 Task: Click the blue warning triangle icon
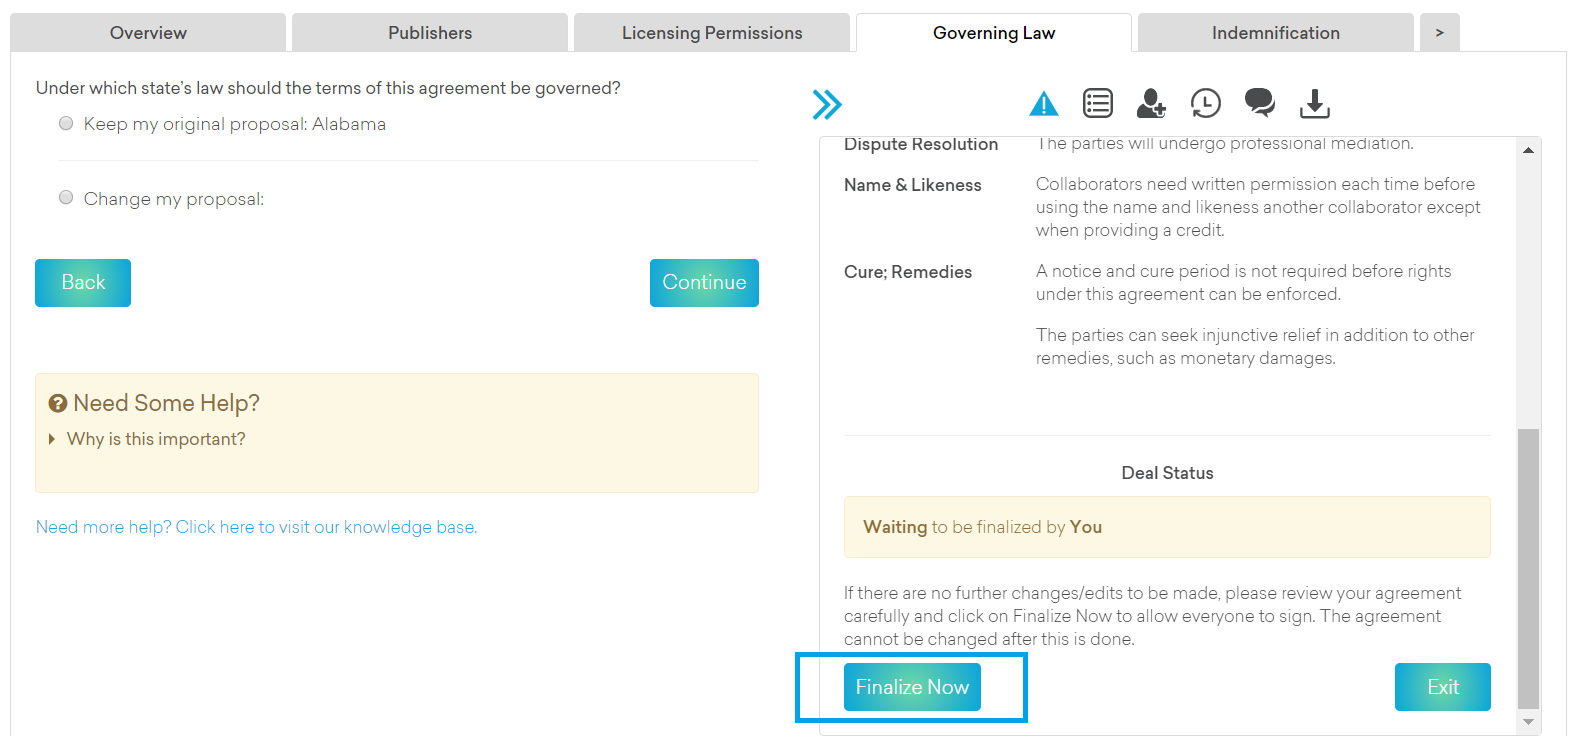[1043, 104]
